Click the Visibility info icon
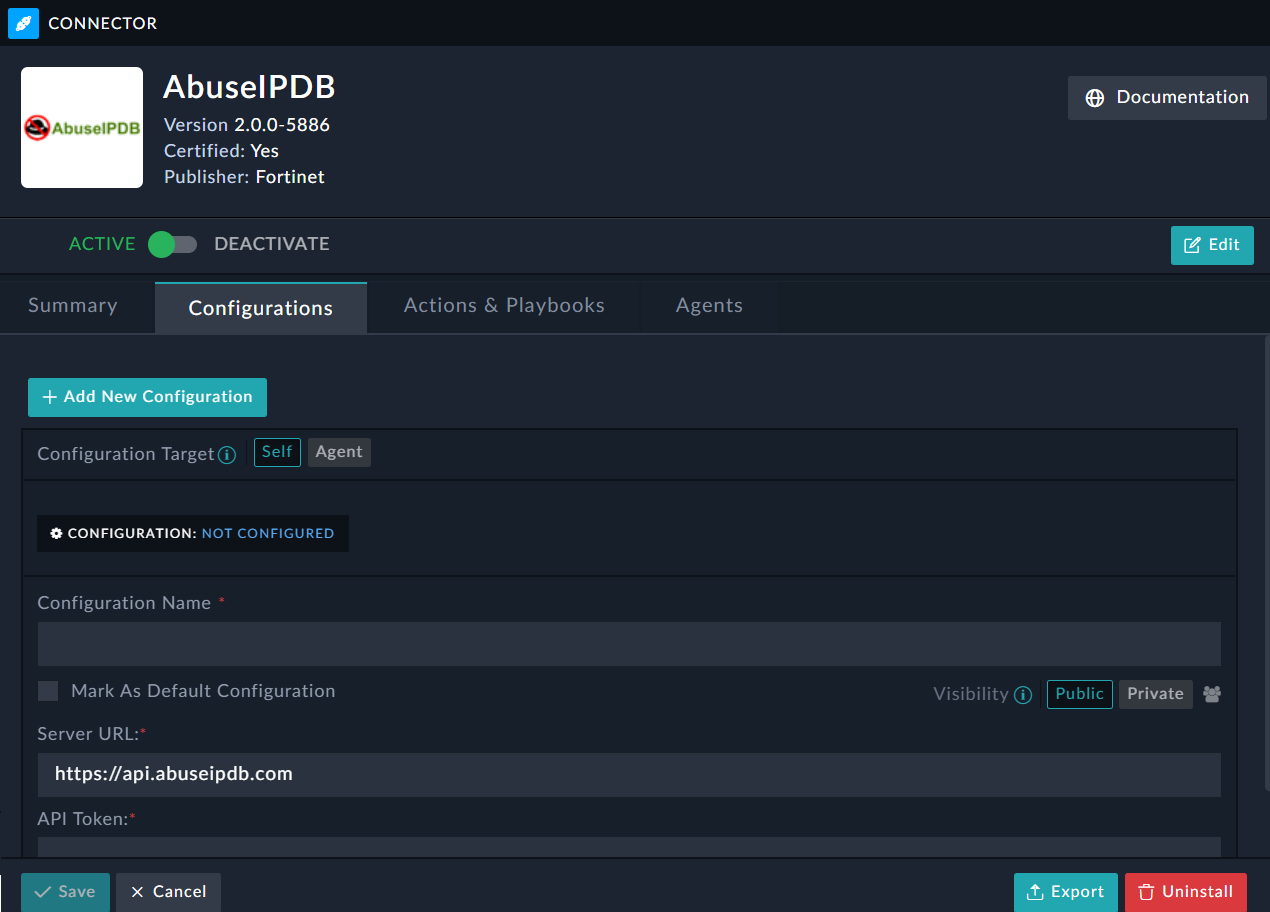This screenshot has height=912, width=1270. [x=1022, y=695]
